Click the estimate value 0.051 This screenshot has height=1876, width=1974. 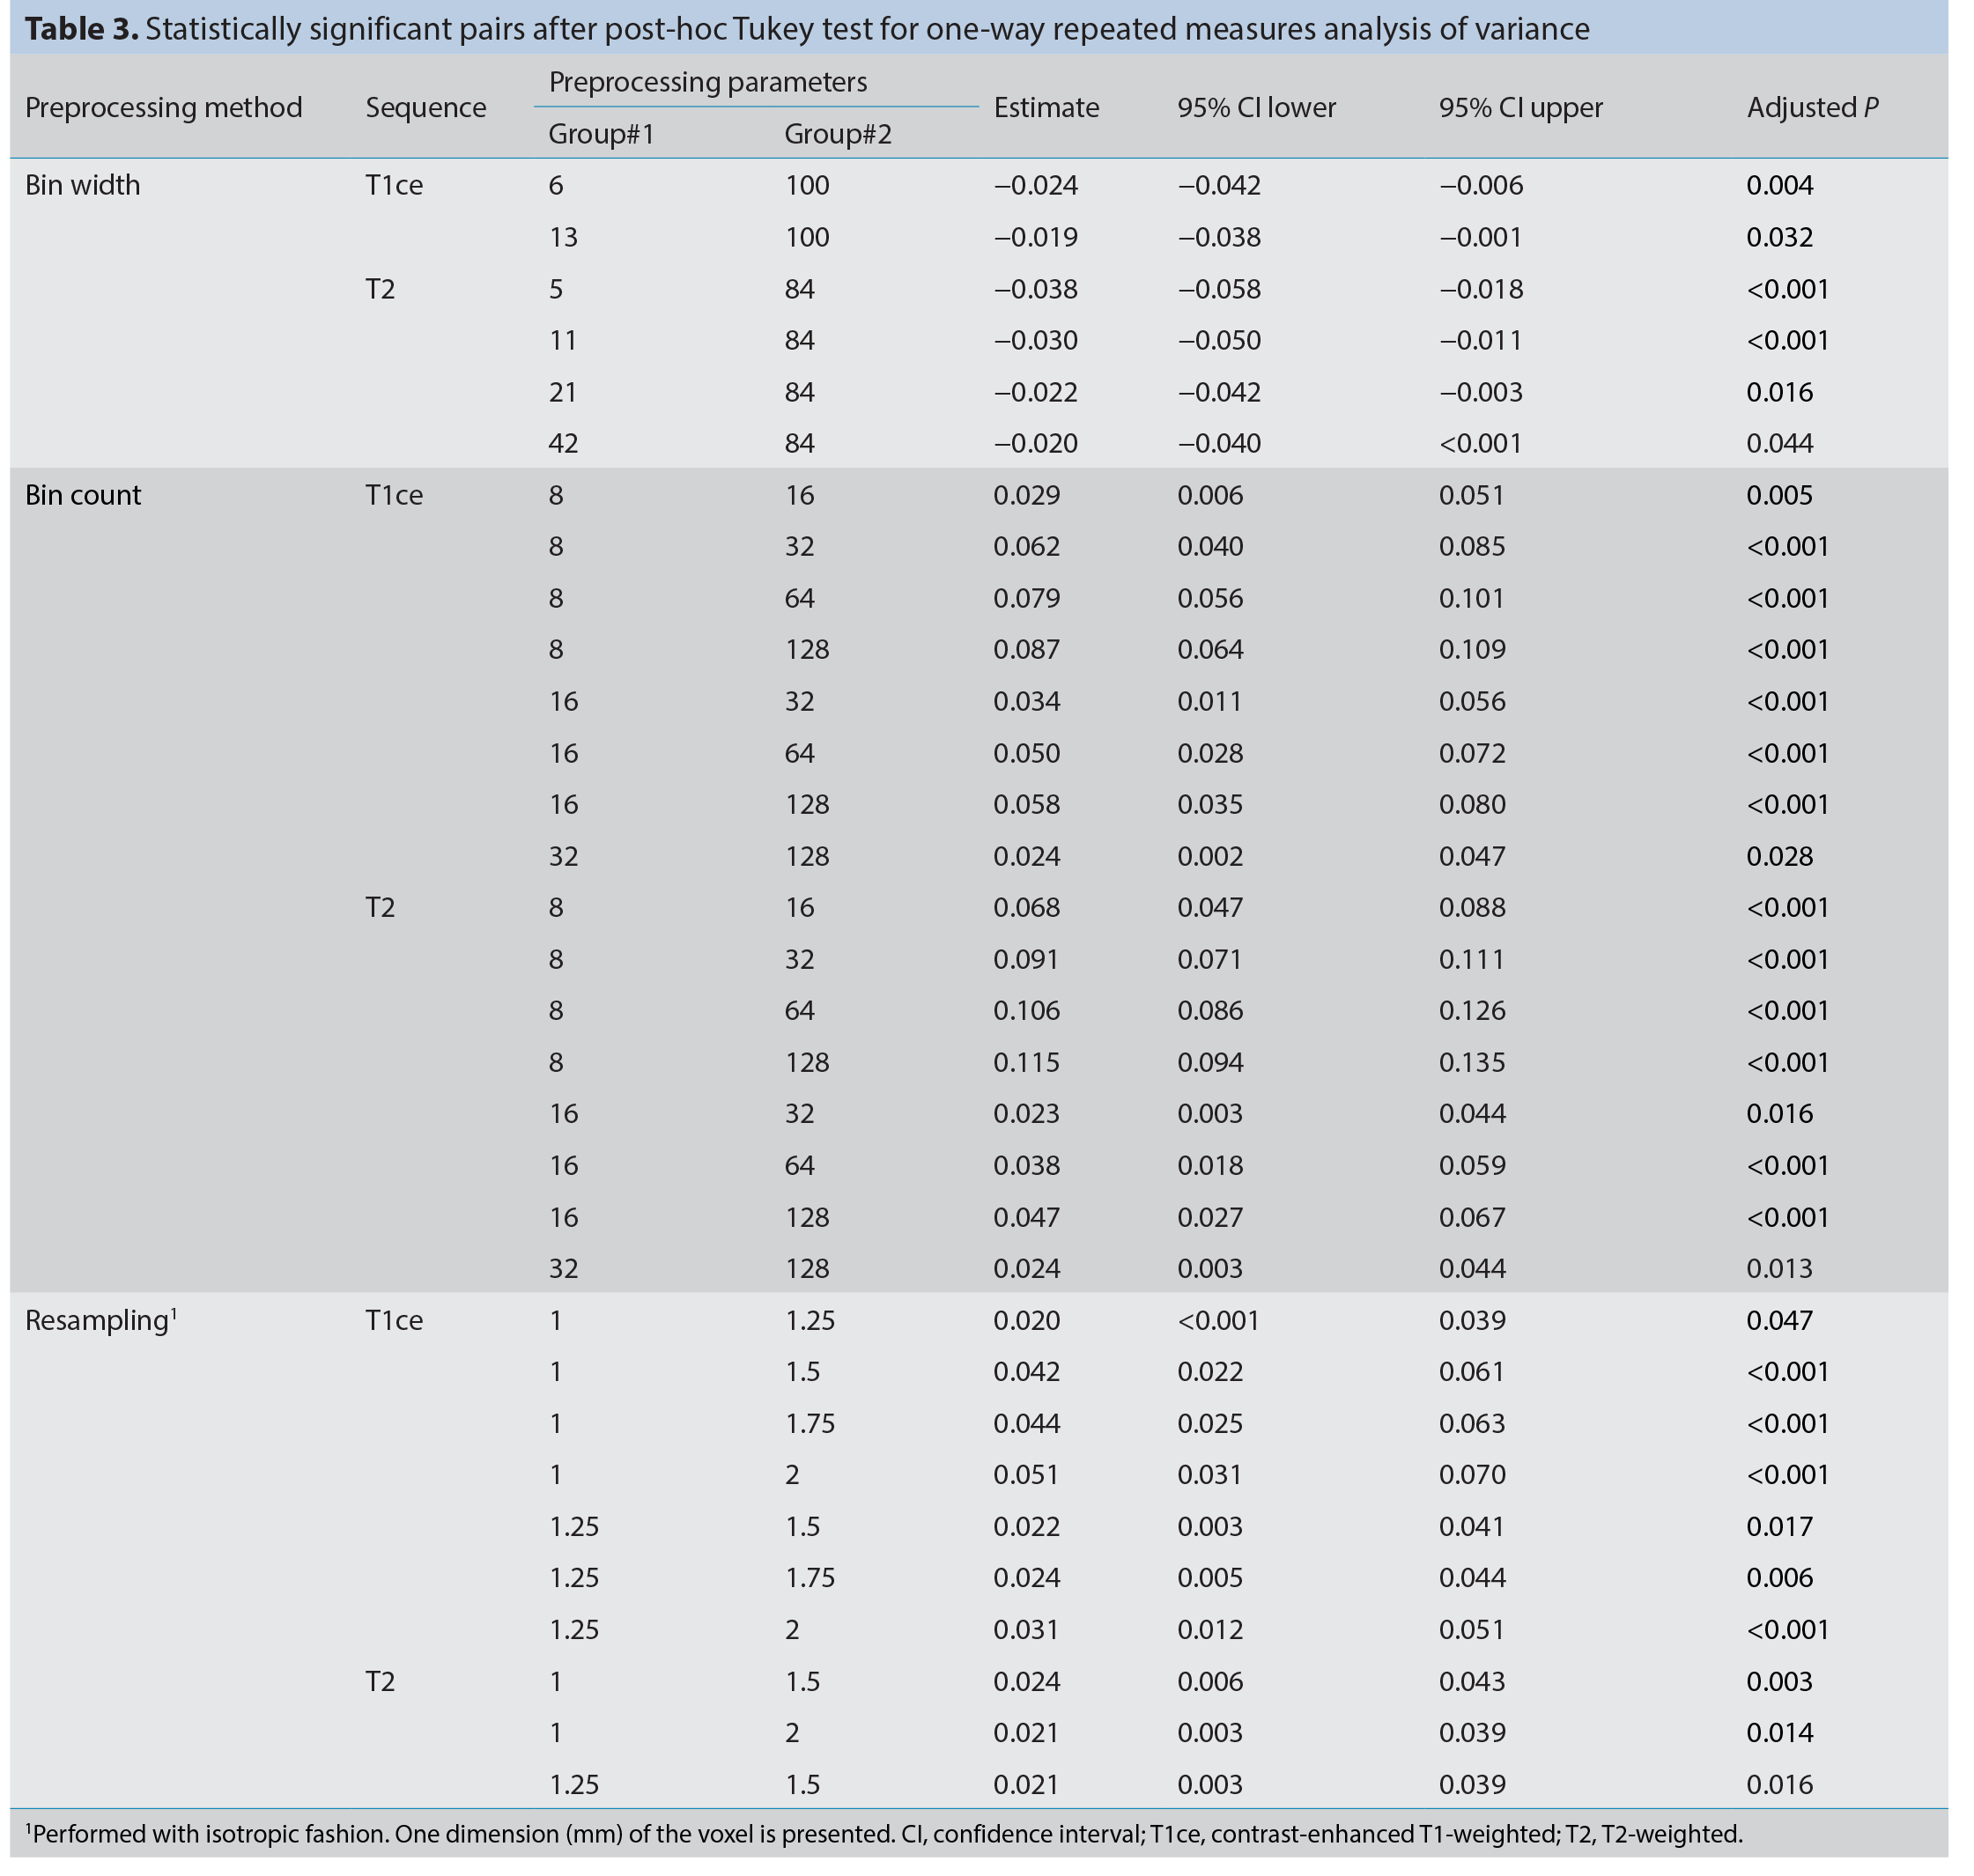click(1027, 1474)
